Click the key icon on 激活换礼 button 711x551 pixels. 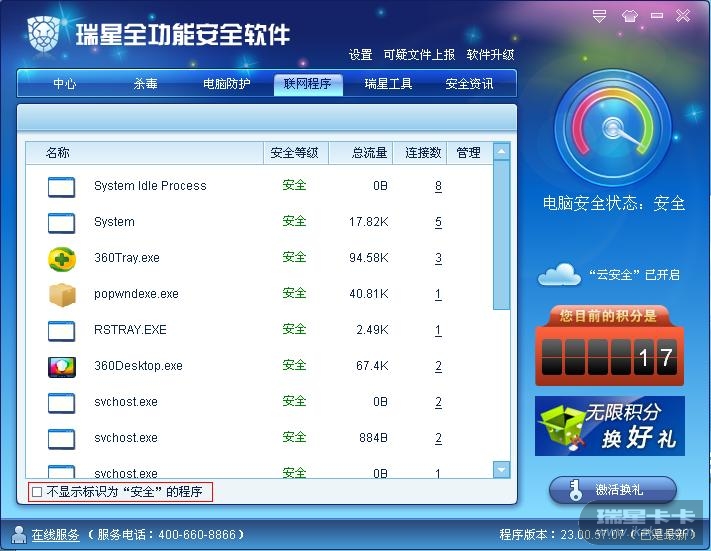(x=575, y=490)
